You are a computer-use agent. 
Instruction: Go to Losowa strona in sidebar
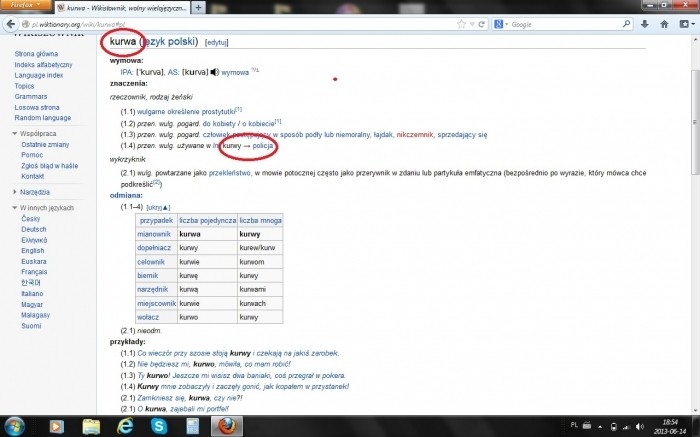click(x=37, y=107)
